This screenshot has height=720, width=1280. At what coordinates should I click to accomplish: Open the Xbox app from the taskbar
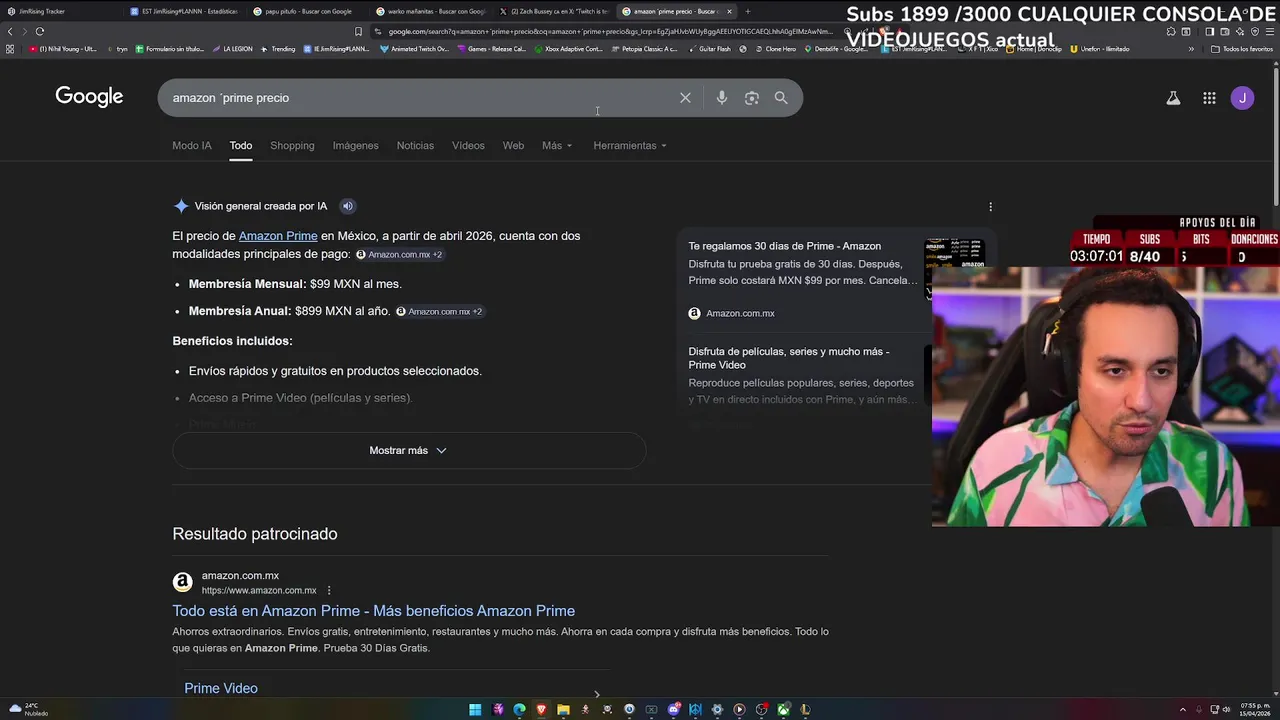point(783,710)
